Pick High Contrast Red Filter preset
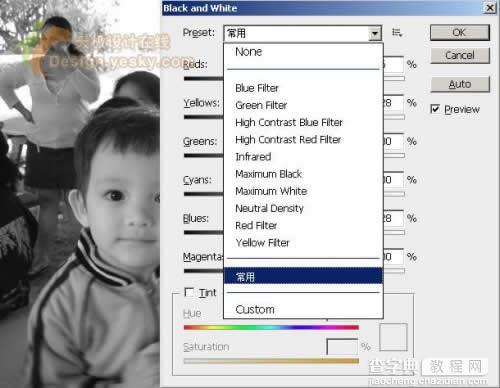The image size is (500, 388). tap(288, 140)
